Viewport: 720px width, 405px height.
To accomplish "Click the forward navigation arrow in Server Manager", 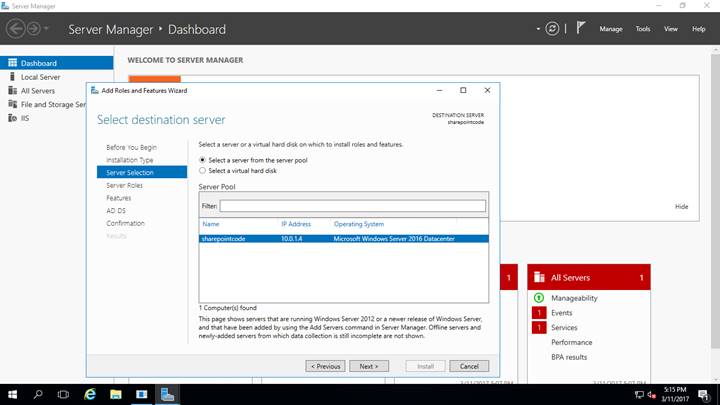I will coord(34,29).
